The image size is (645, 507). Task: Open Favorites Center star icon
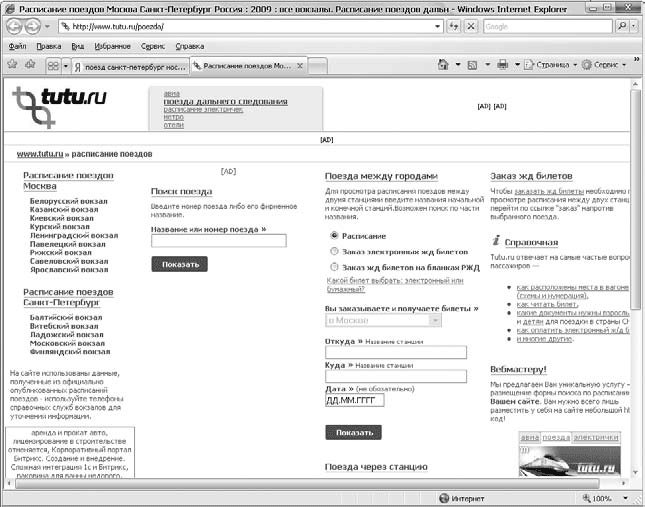tap(12, 65)
